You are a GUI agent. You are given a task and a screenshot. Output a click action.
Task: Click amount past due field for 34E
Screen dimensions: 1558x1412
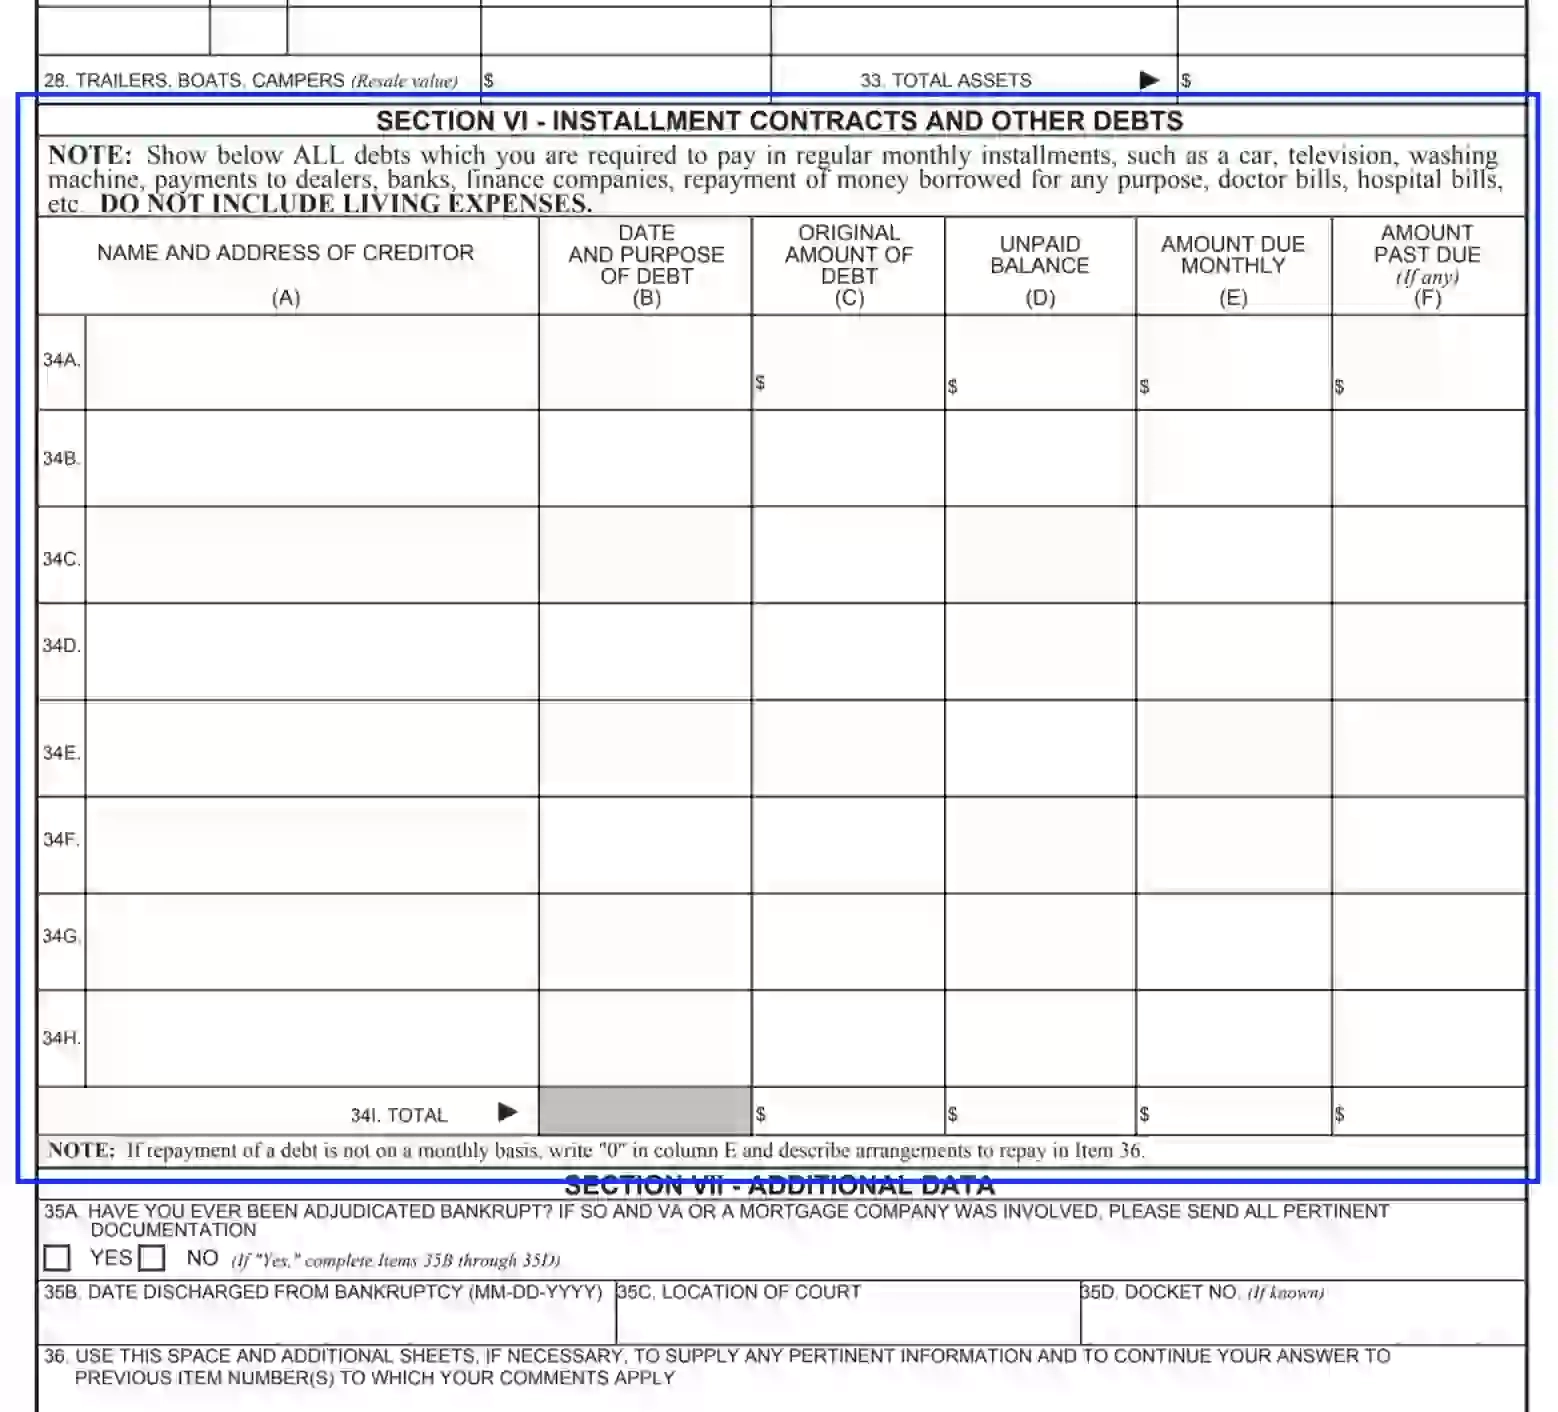click(x=1428, y=748)
